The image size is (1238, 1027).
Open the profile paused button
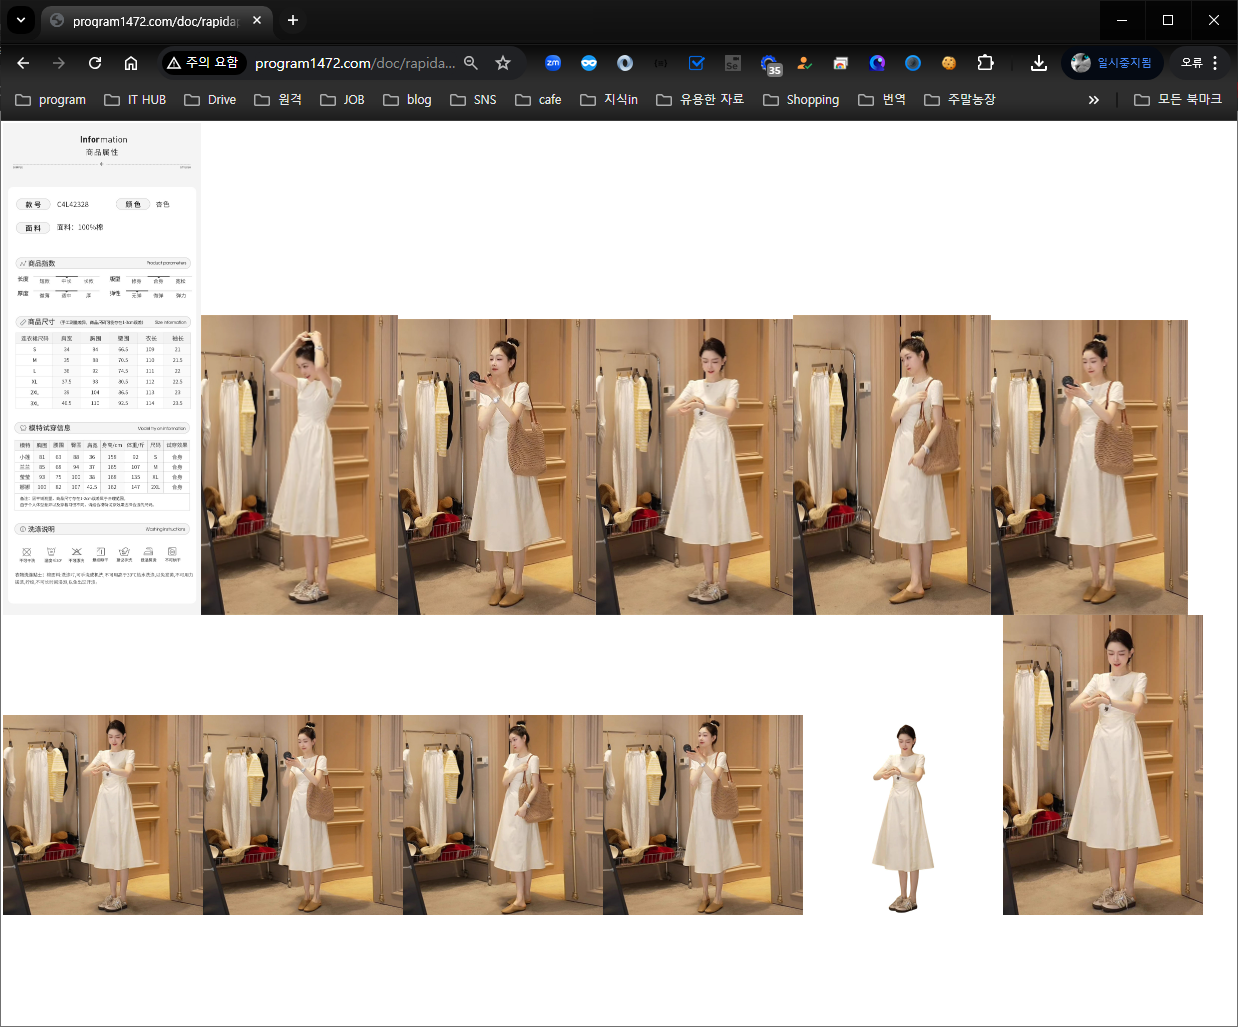click(1112, 63)
